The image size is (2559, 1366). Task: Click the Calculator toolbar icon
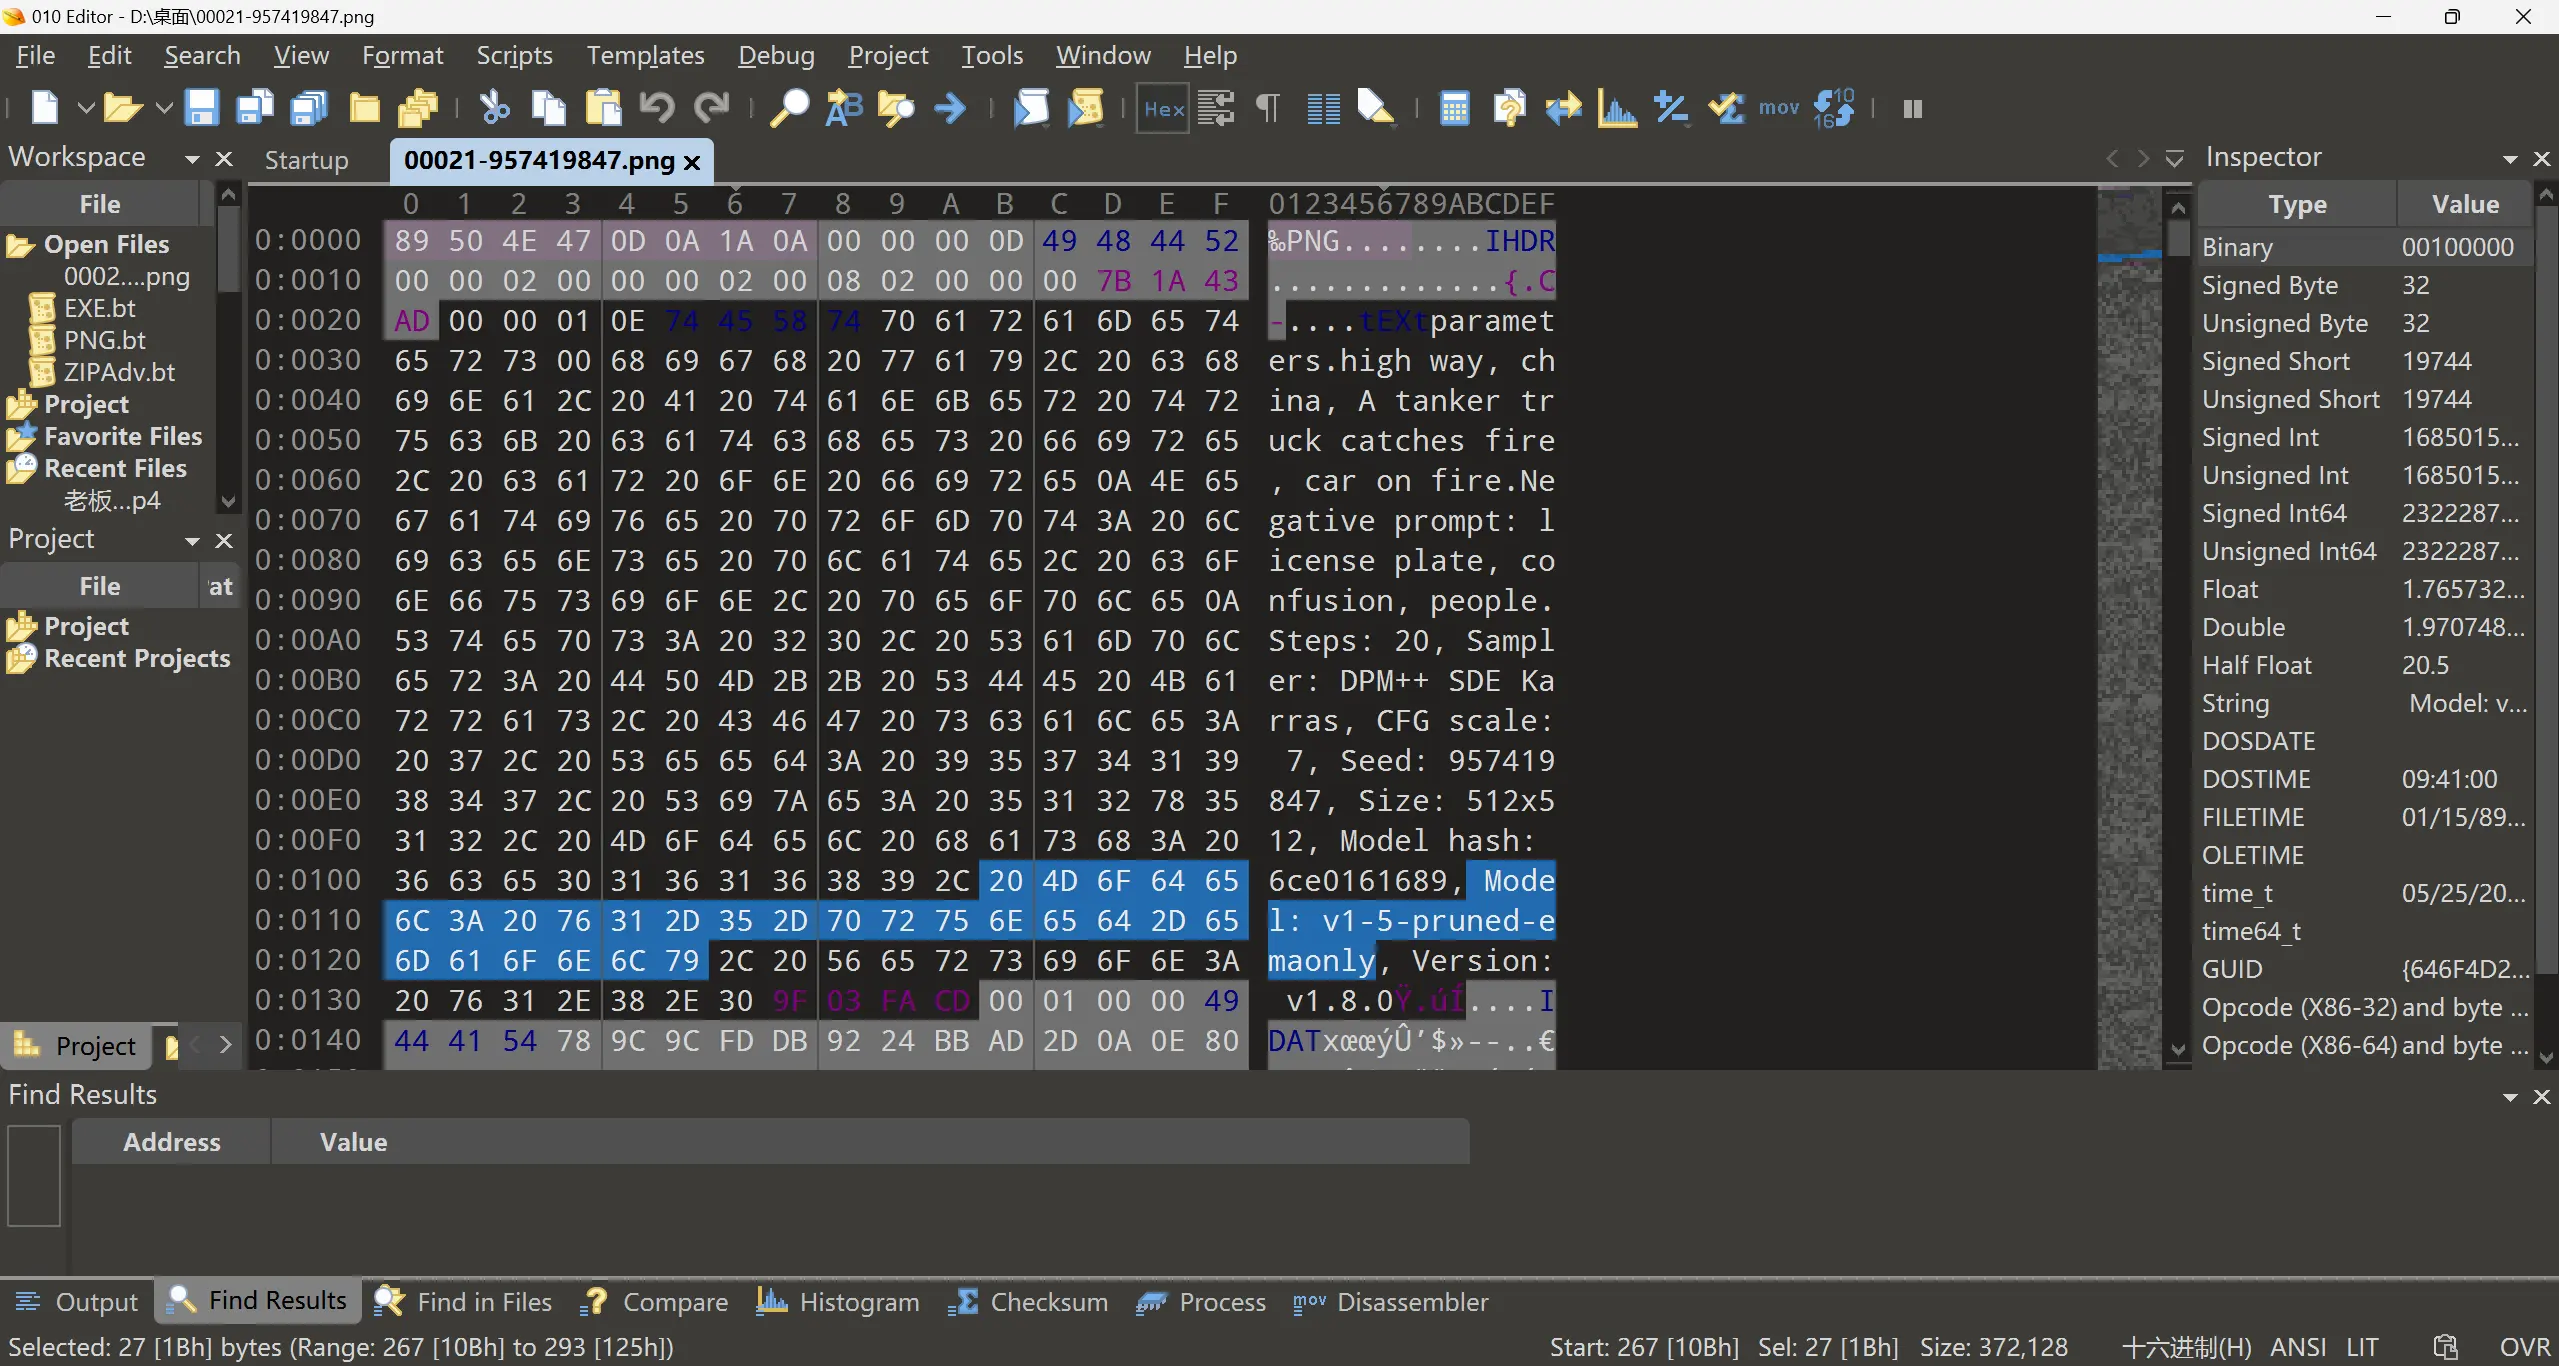(1454, 108)
